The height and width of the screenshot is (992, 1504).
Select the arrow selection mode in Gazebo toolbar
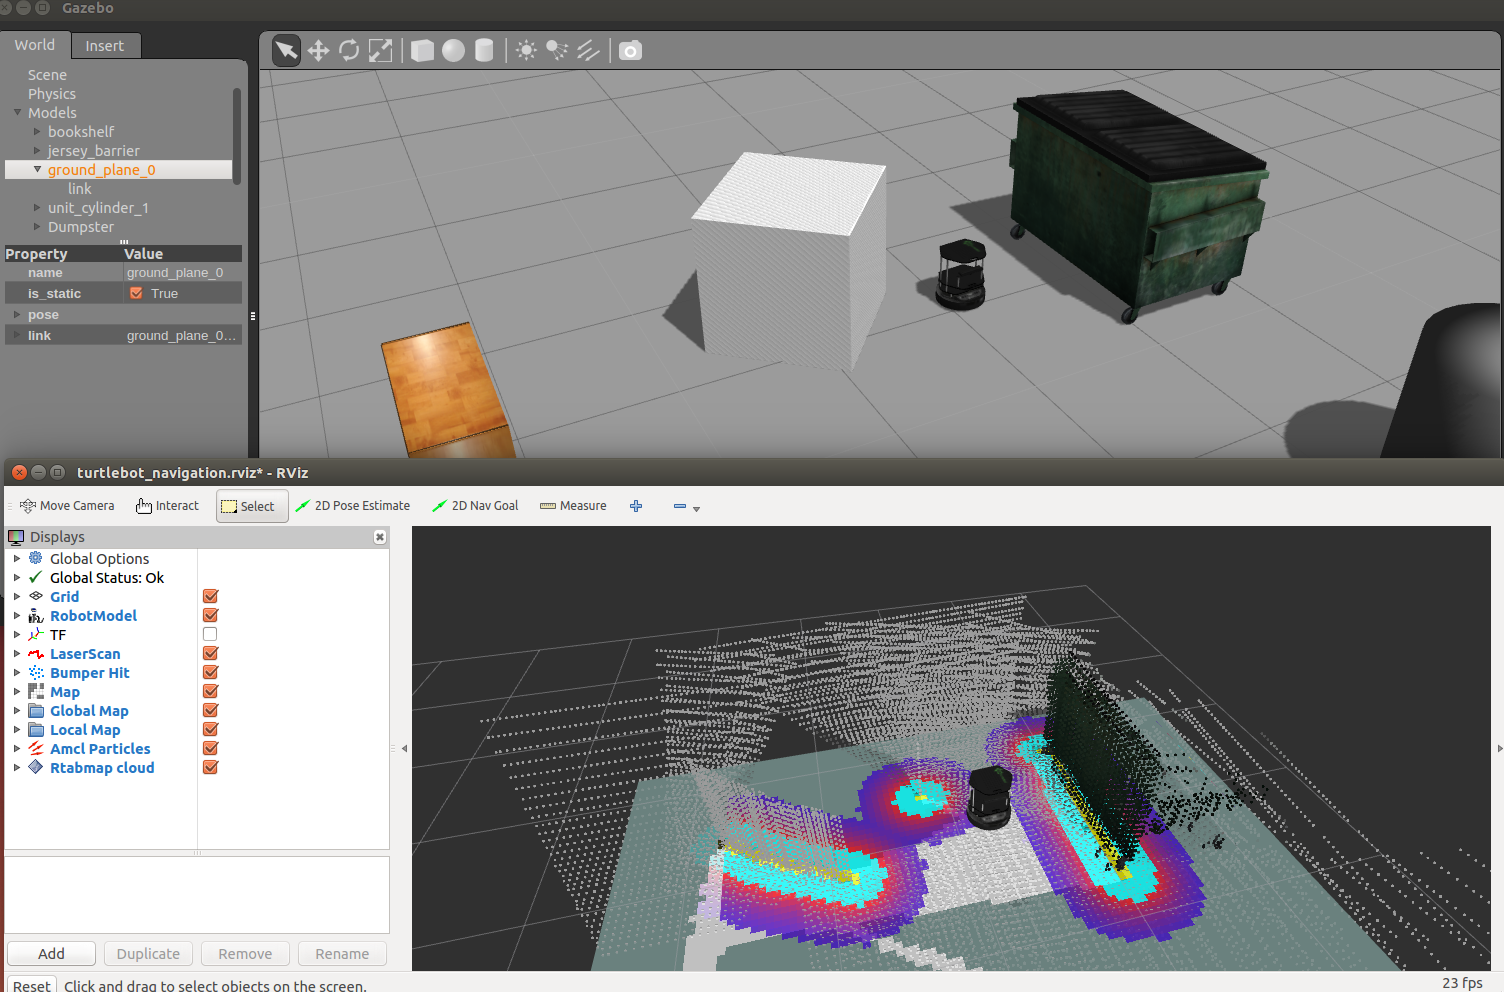point(287,50)
